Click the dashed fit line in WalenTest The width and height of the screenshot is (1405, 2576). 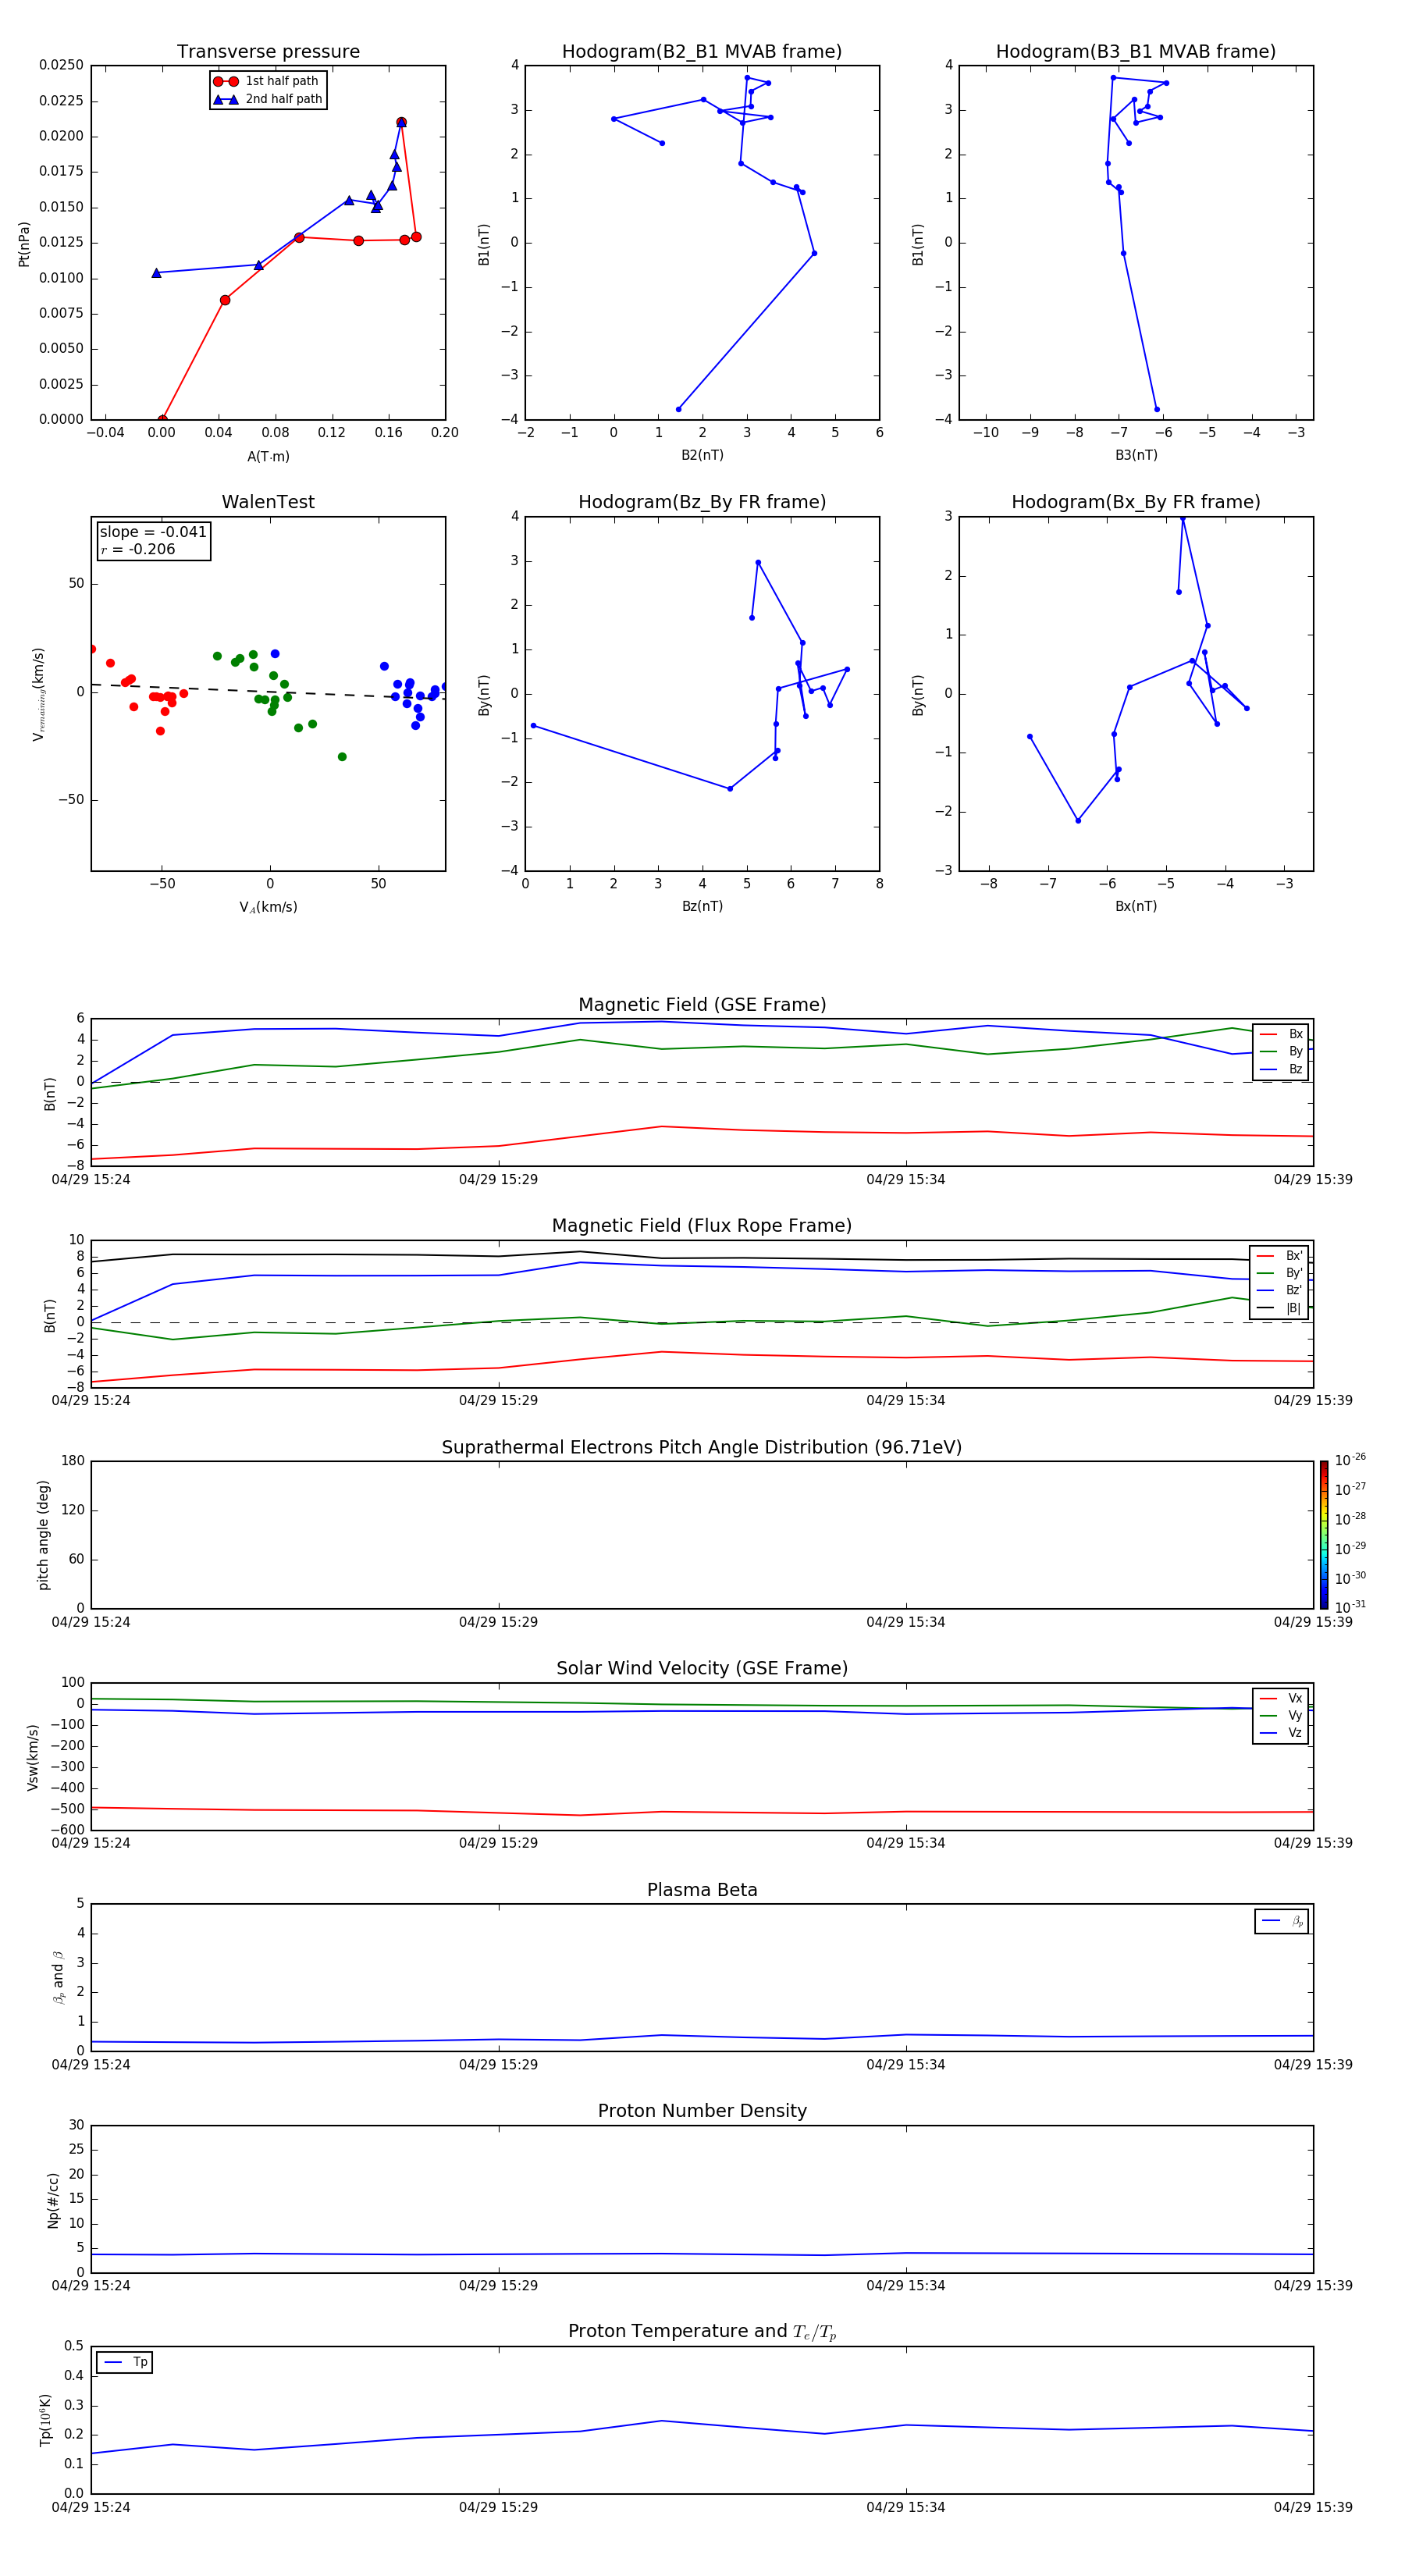pos(268,691)
